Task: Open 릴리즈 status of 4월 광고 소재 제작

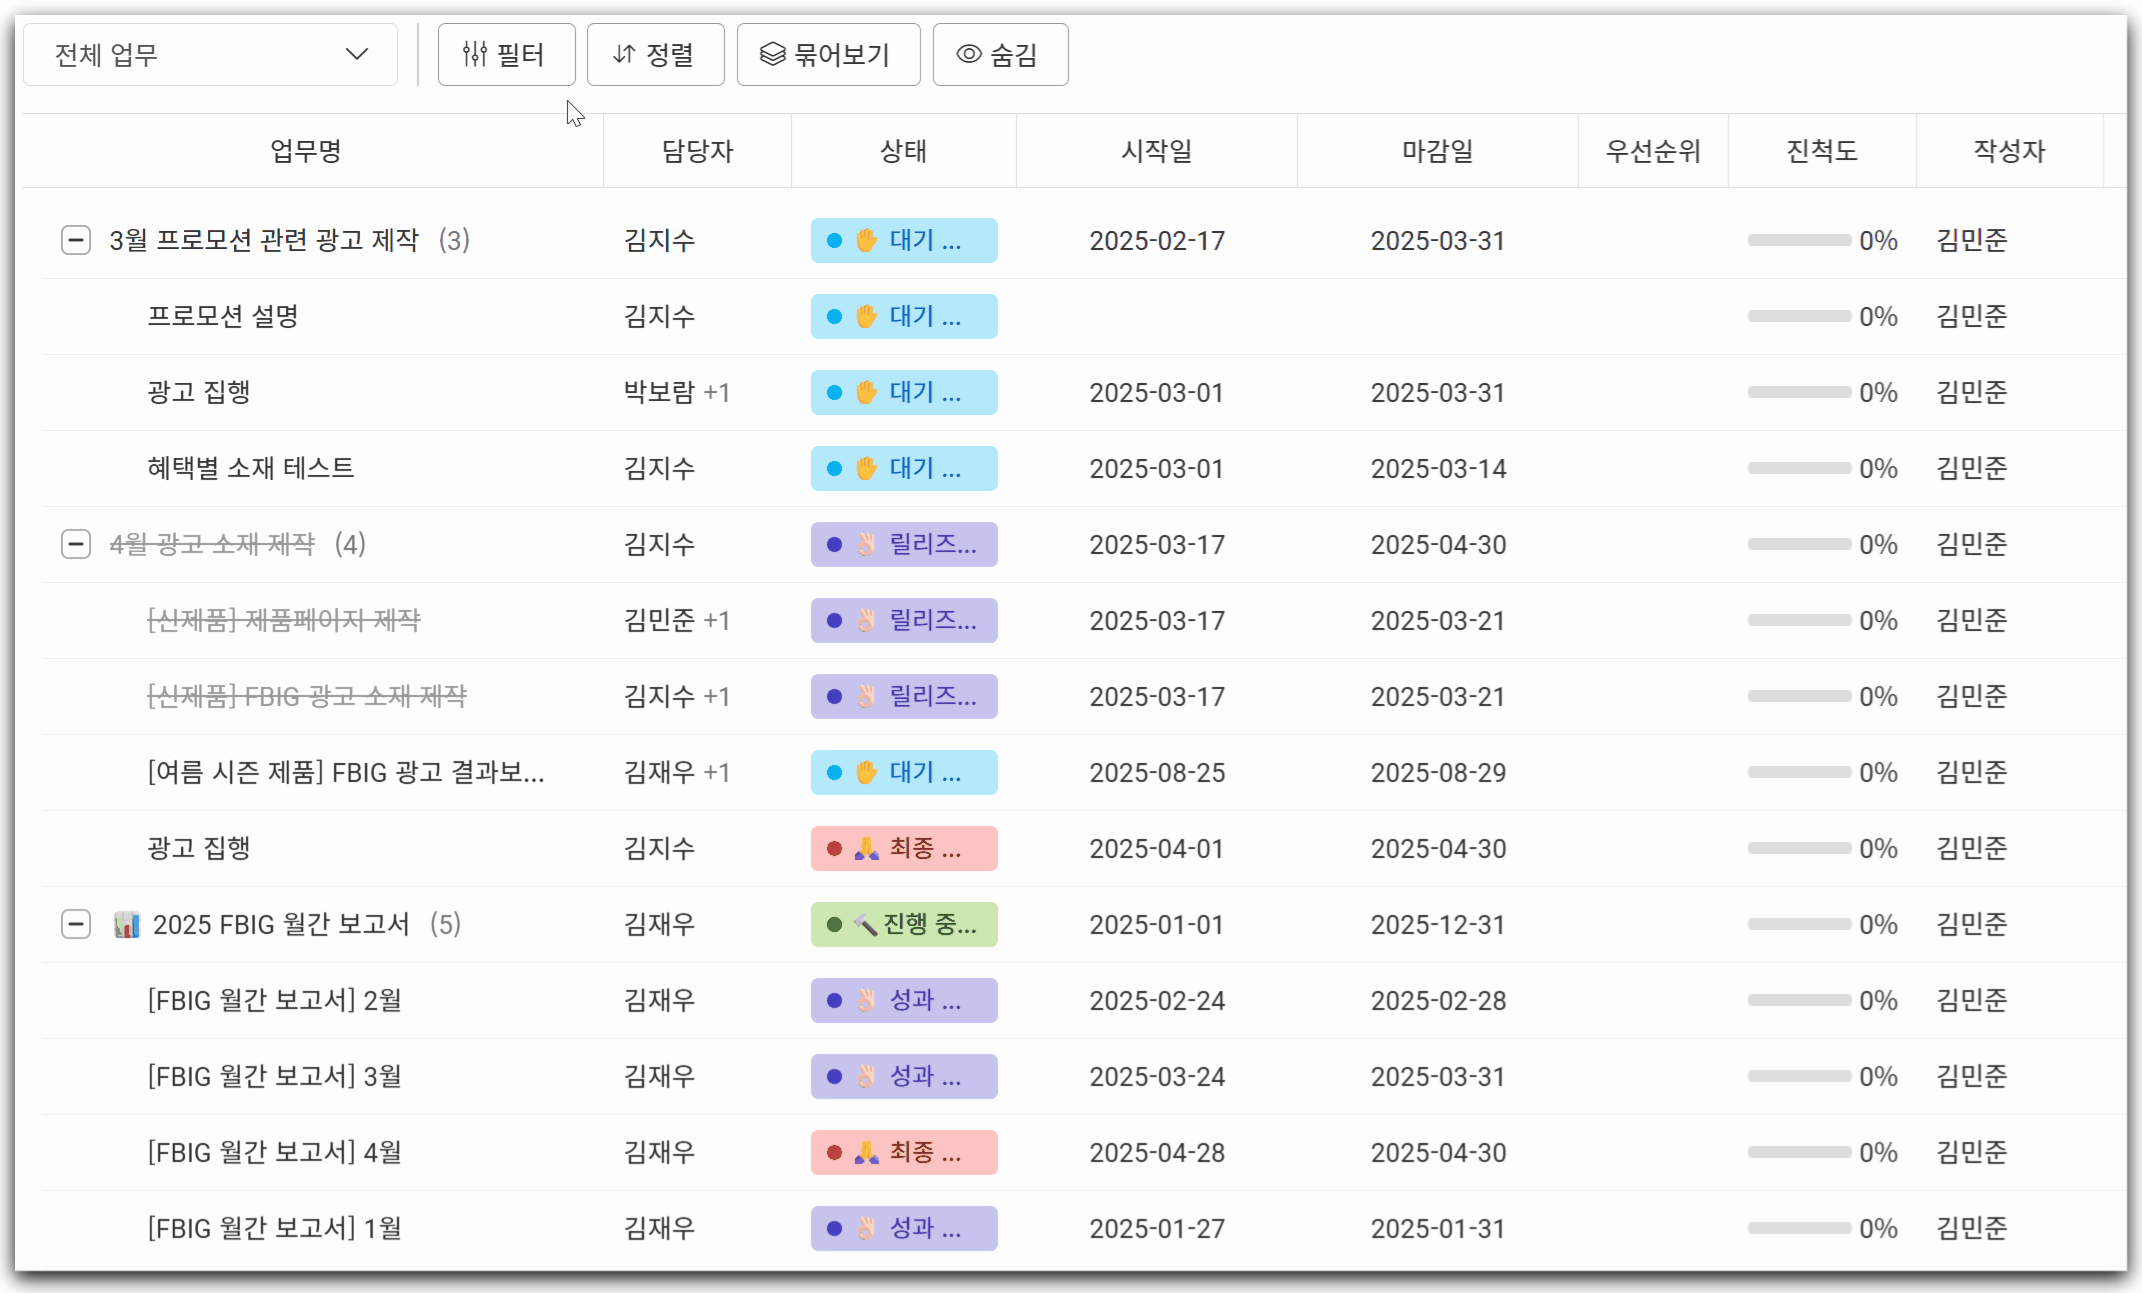Action: (904, 544)
